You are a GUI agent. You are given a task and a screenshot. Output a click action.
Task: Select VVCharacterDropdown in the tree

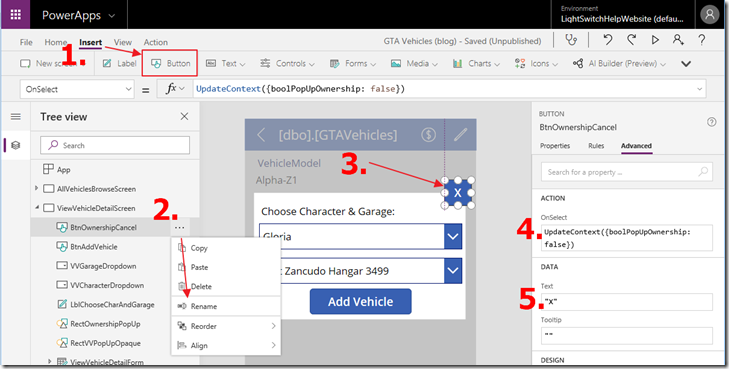point(107,285)
